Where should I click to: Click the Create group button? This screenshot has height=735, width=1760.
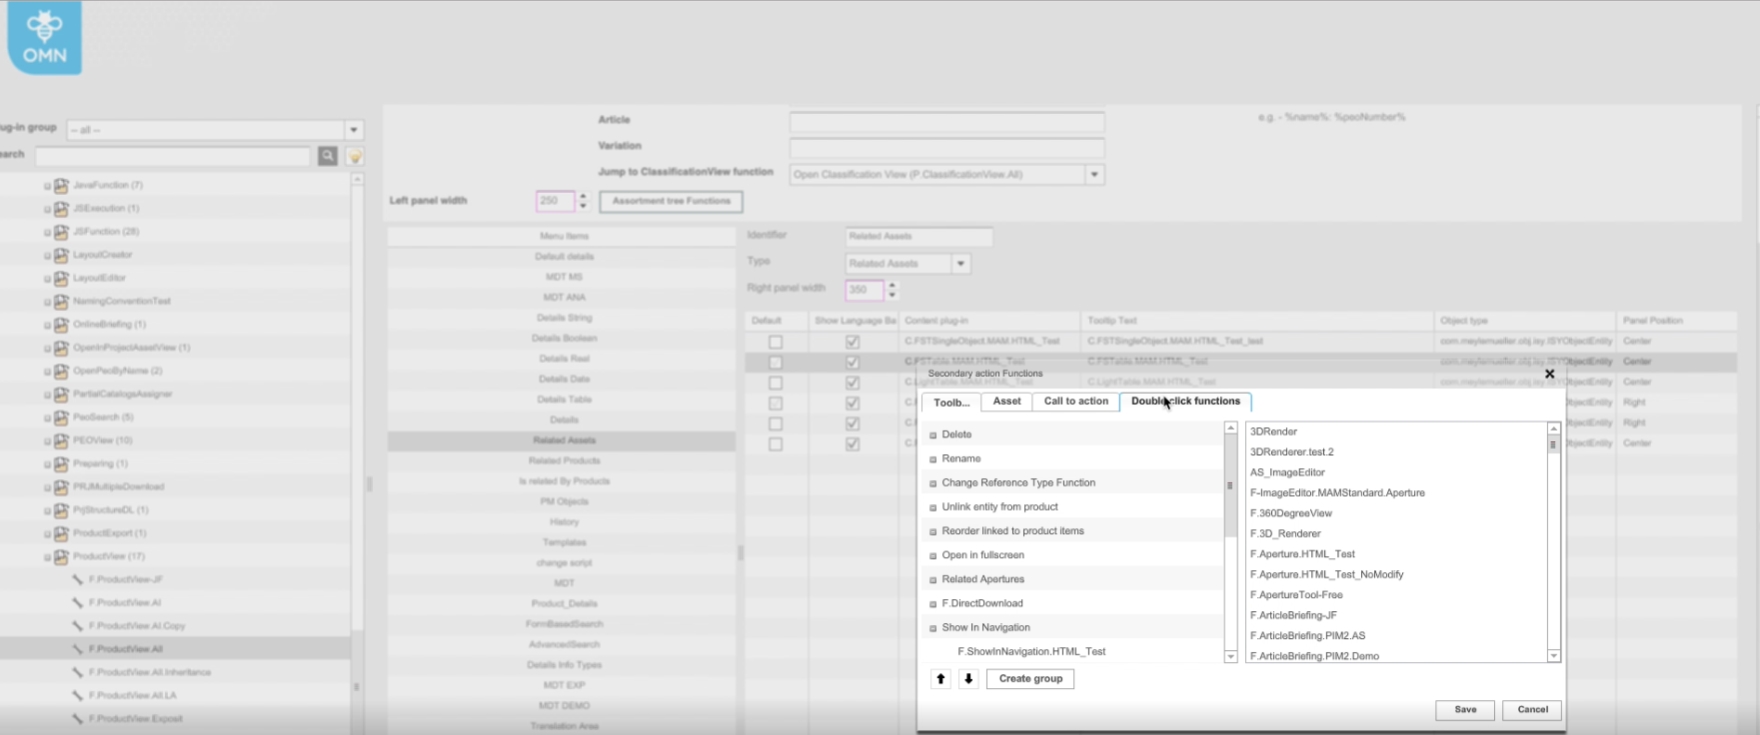[x=1030, y=679]
